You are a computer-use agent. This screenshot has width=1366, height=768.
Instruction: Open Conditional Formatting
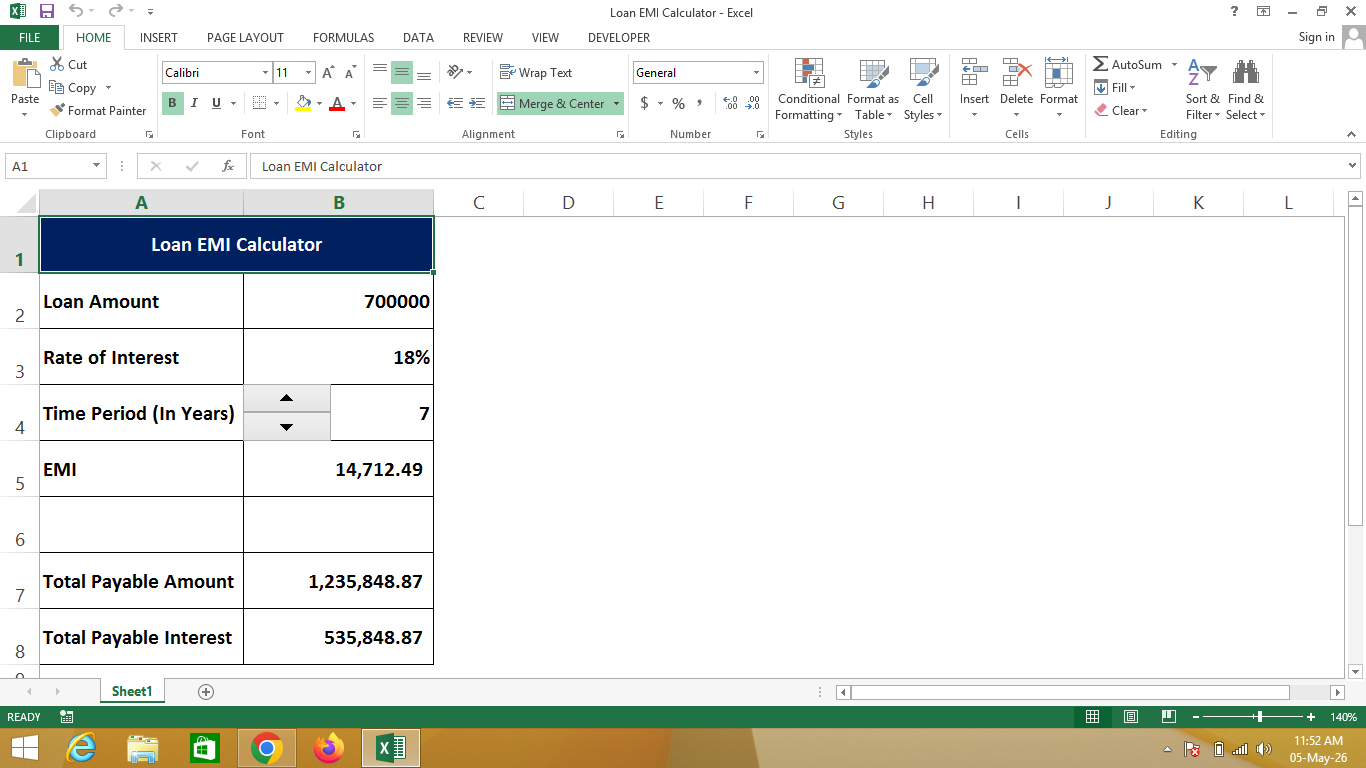pyautogui.click(x=808, y=90)
